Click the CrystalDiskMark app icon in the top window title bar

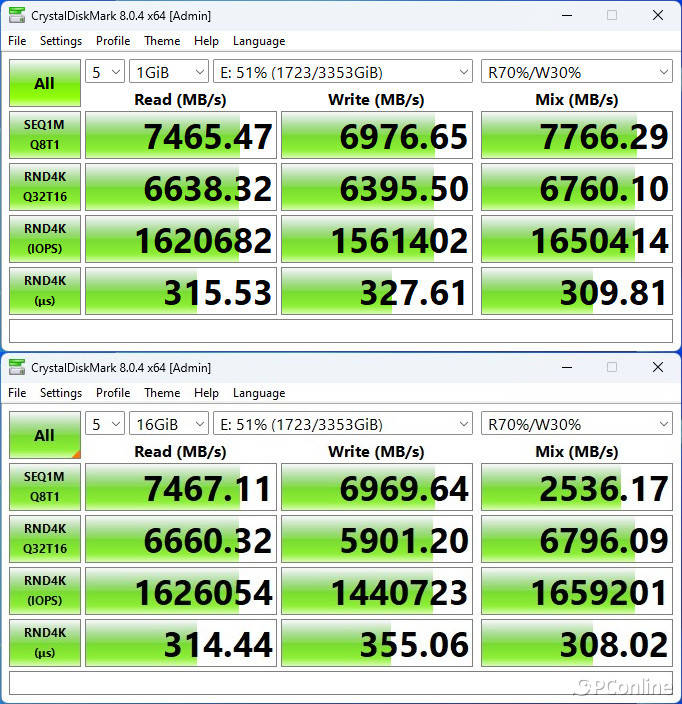(17, 16)
